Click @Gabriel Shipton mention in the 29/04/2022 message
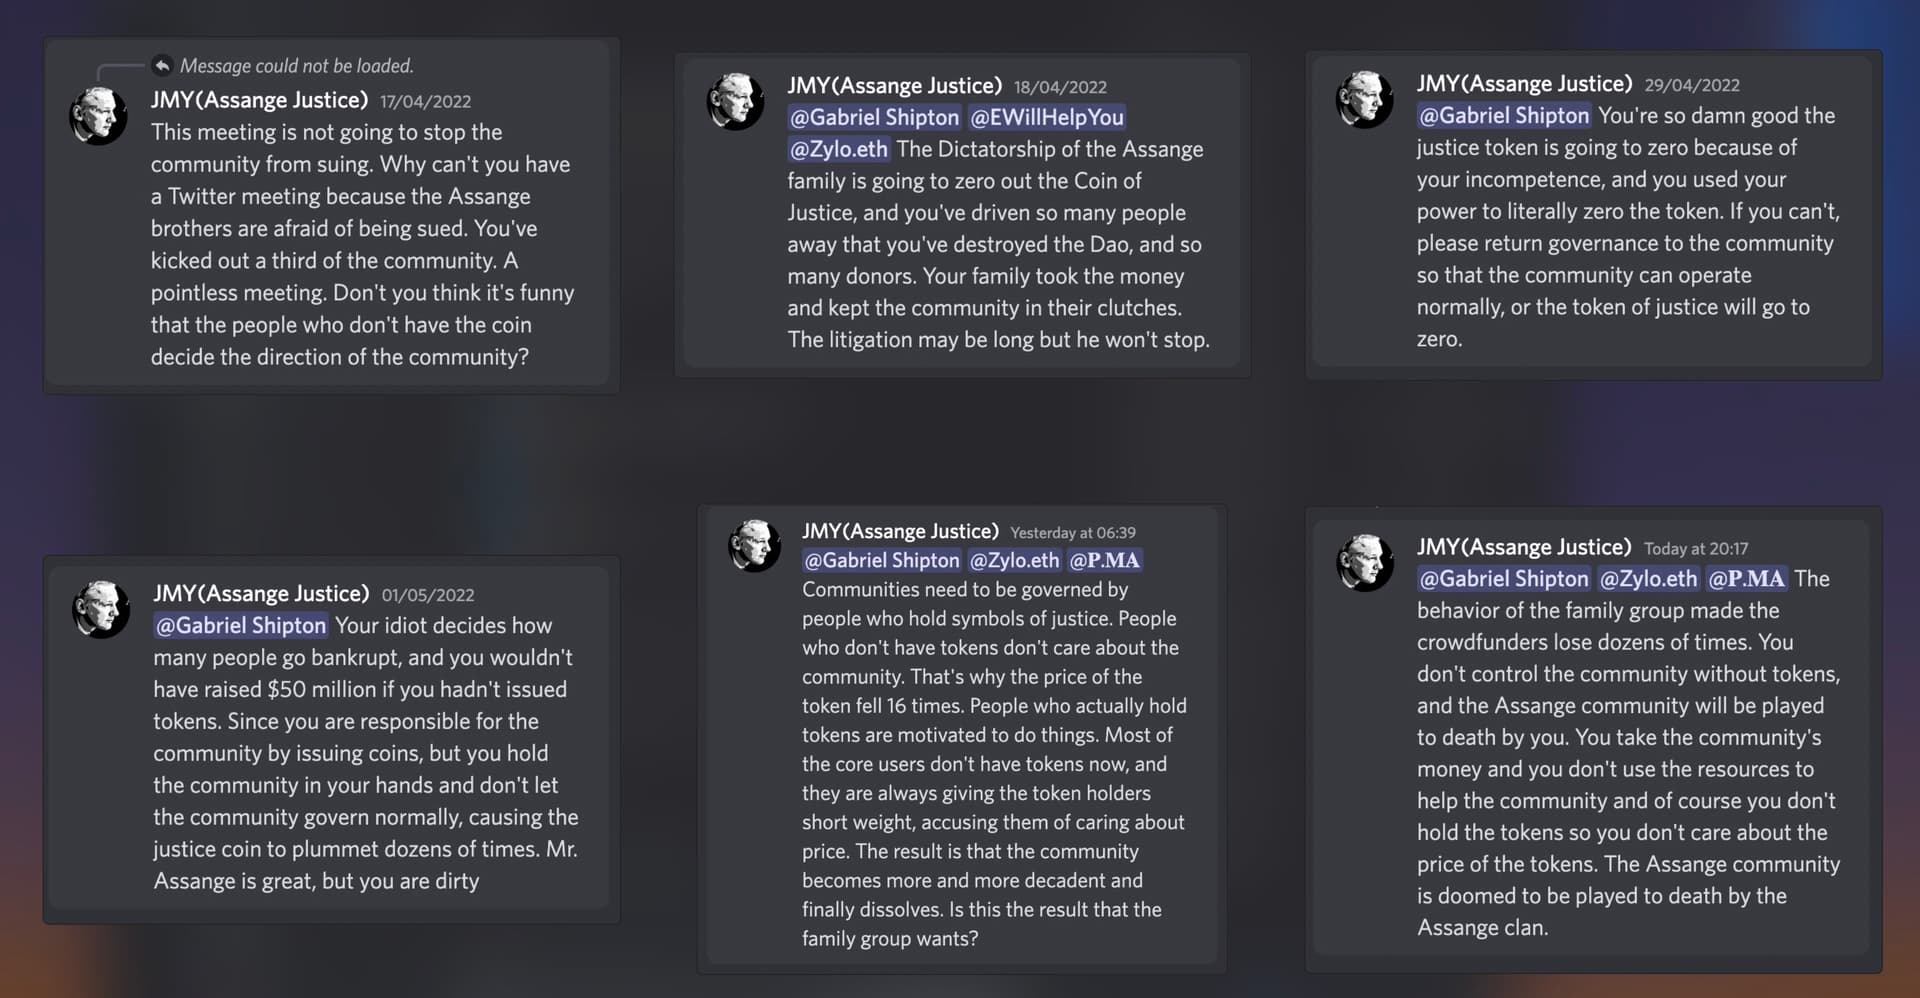Viewport: 1920px width, 998px height. pos(1504,116)
